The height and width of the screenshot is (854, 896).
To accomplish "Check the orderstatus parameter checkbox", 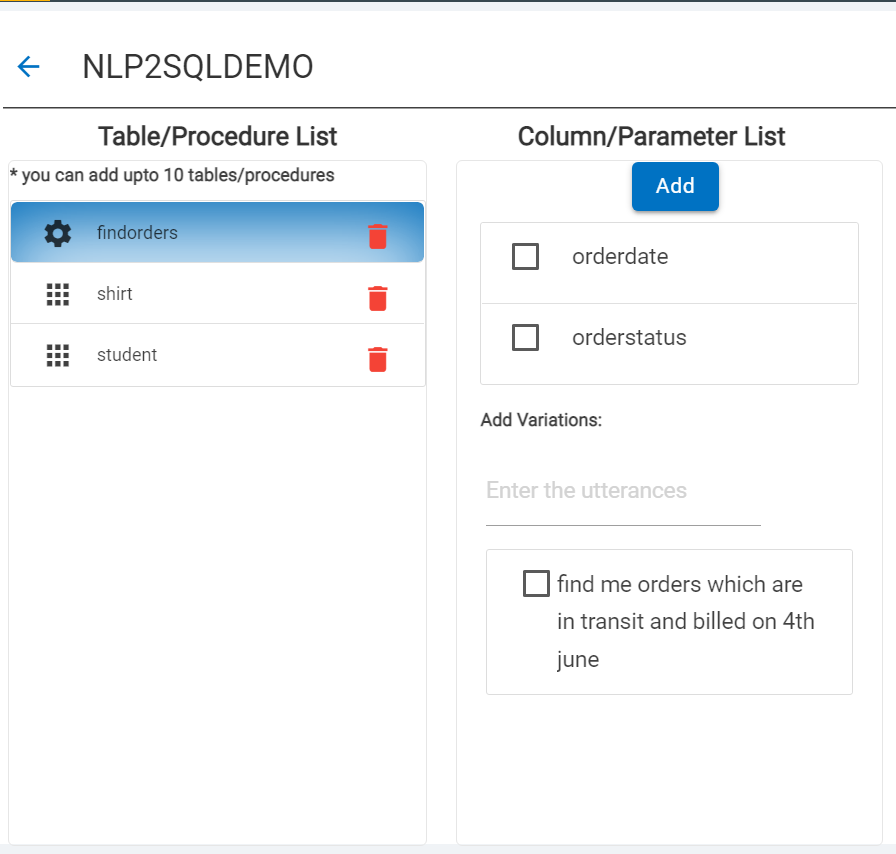I will (x=525, y=338).
